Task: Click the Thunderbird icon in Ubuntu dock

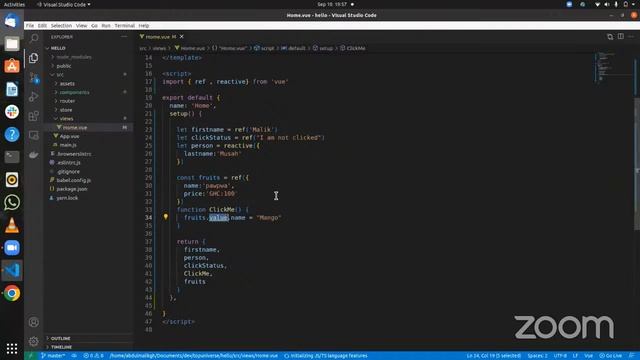Action: tap(12, 21)
